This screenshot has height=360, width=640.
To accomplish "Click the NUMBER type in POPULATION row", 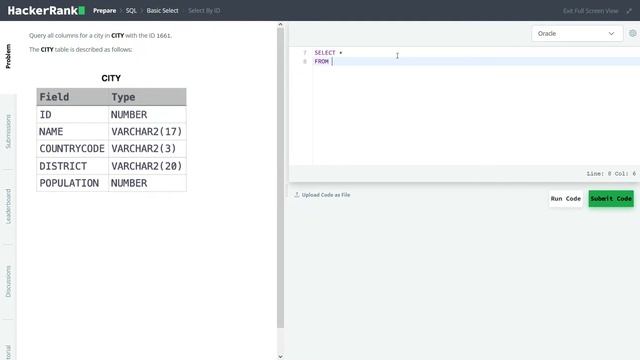I will tap(148, 183).
